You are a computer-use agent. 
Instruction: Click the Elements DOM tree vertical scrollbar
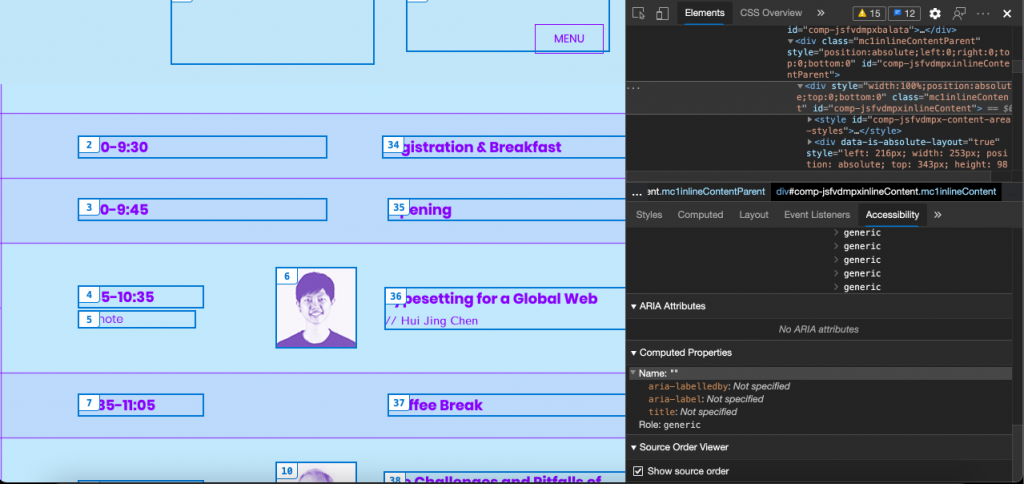pos(1017,67)
